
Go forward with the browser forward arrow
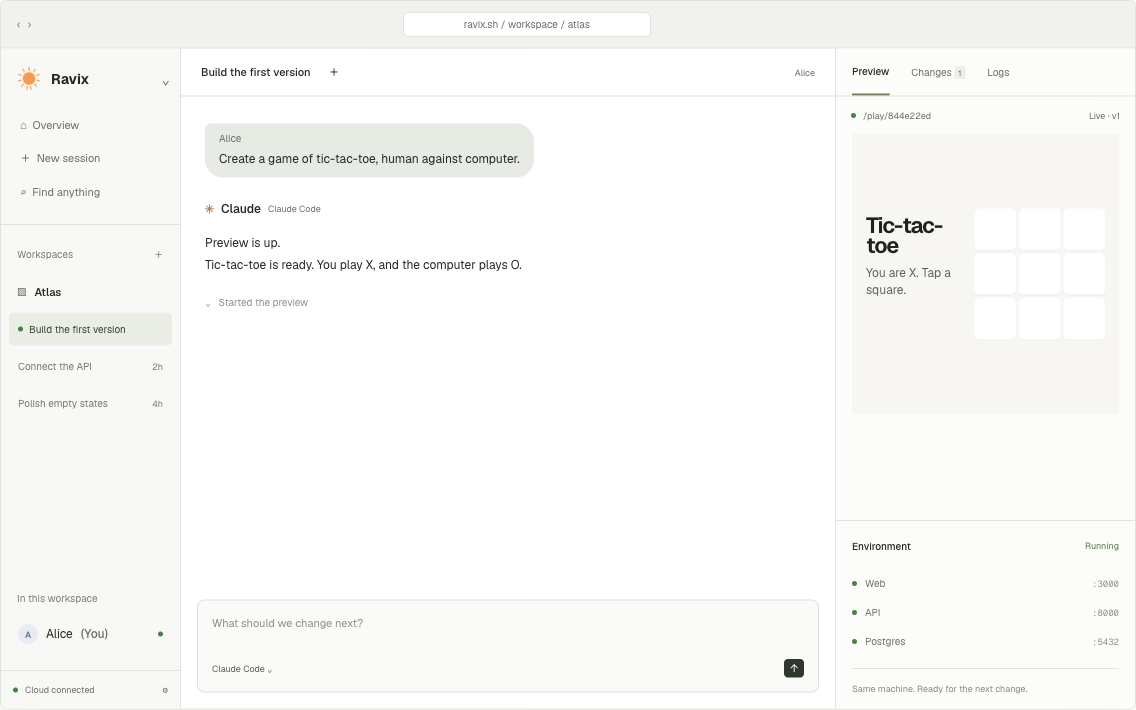[x=30, y=25]
